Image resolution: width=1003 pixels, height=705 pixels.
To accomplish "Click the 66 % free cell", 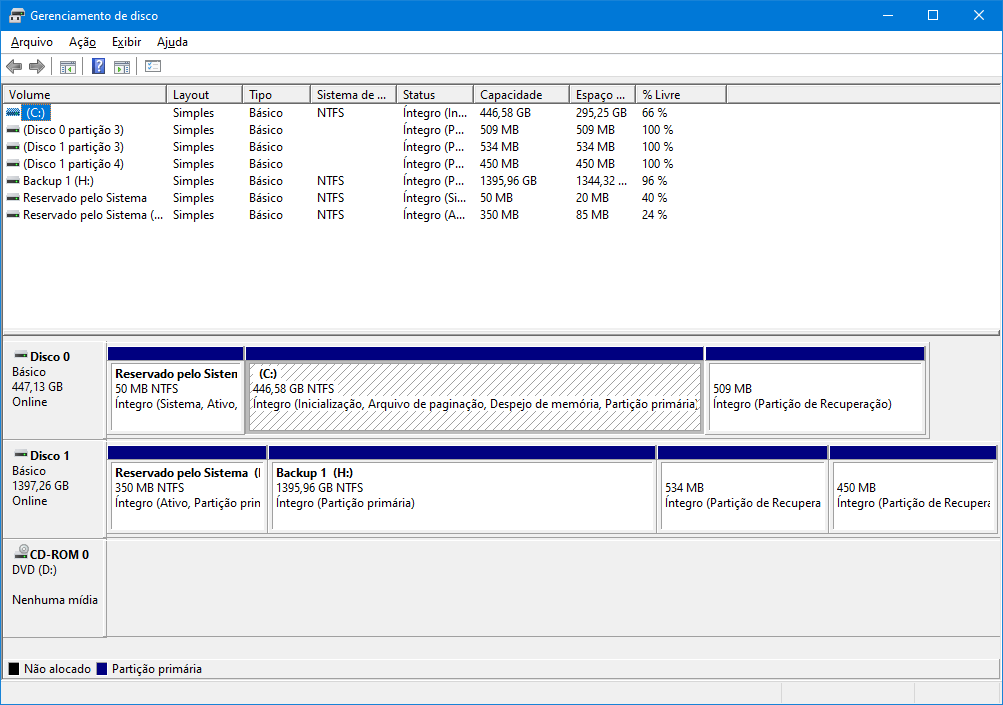I will click(654, 113).
